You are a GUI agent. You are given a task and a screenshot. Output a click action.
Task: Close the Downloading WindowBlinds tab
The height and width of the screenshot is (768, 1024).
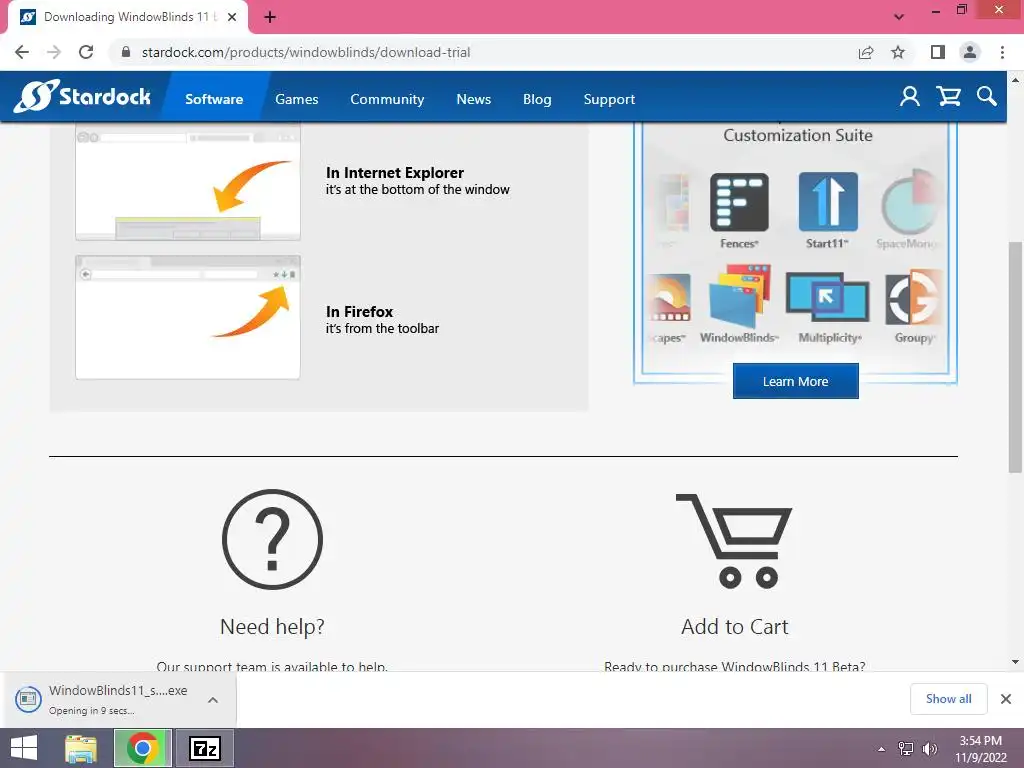pos(232,17)
